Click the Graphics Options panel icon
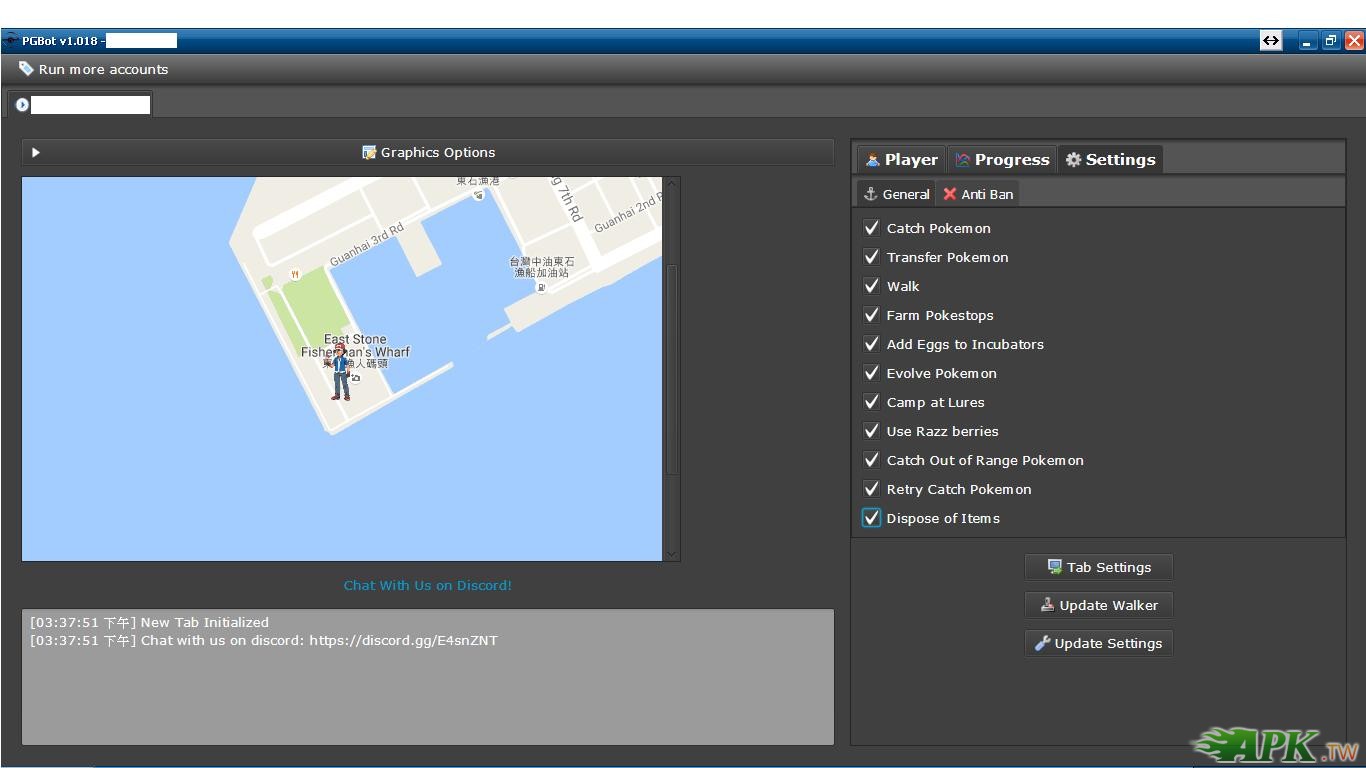Screen dimensions: 1366x768 pyautogui.click(x=369, y=153)
